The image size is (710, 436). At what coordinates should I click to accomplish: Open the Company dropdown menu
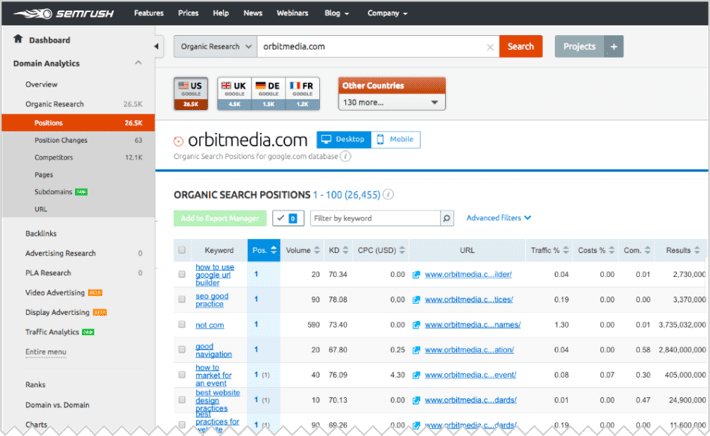click(x=387, y=13)
